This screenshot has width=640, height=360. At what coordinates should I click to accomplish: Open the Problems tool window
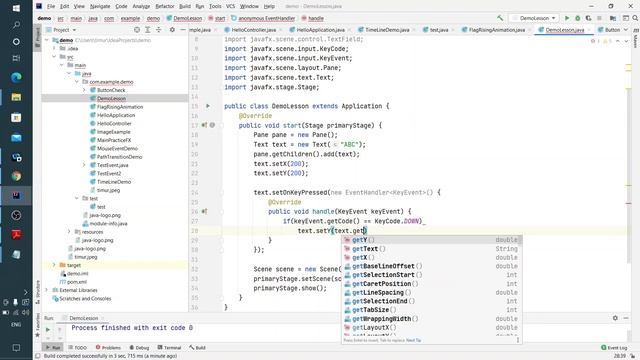pos(108,348)
